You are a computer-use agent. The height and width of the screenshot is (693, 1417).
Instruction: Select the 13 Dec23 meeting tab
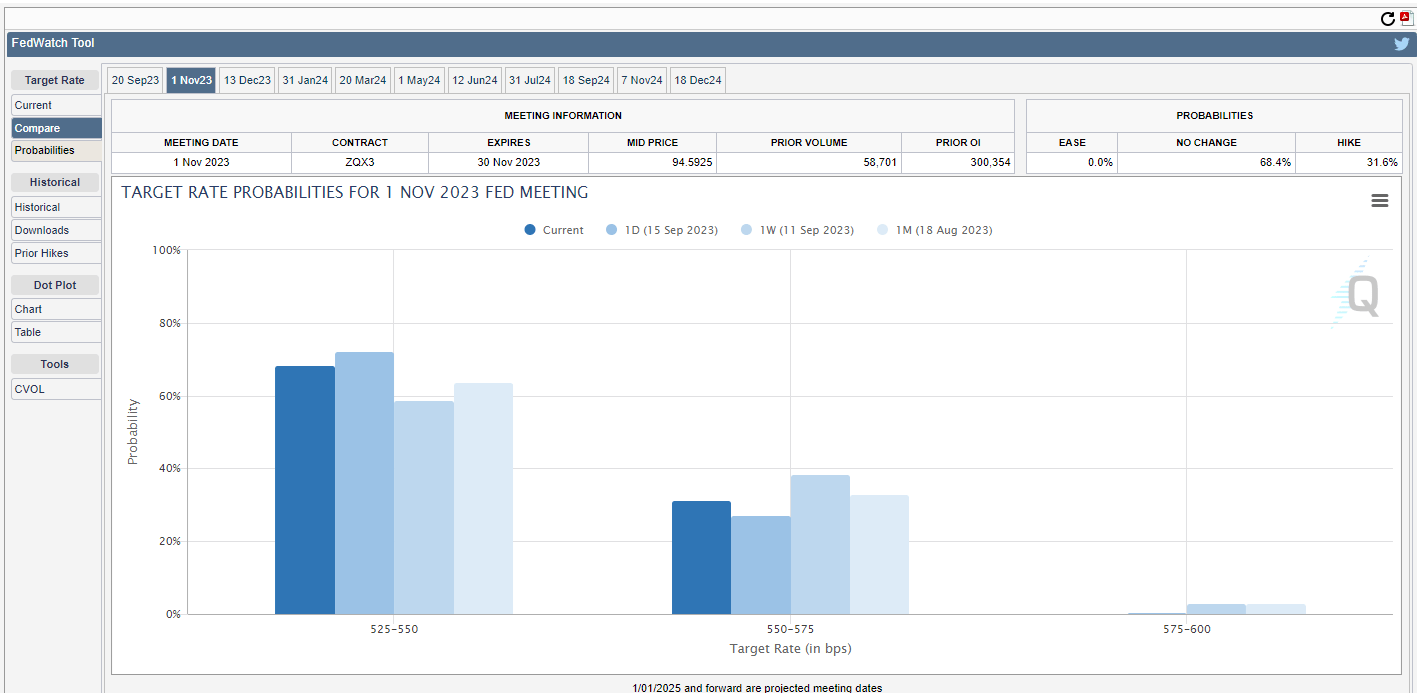click(246, 81)
